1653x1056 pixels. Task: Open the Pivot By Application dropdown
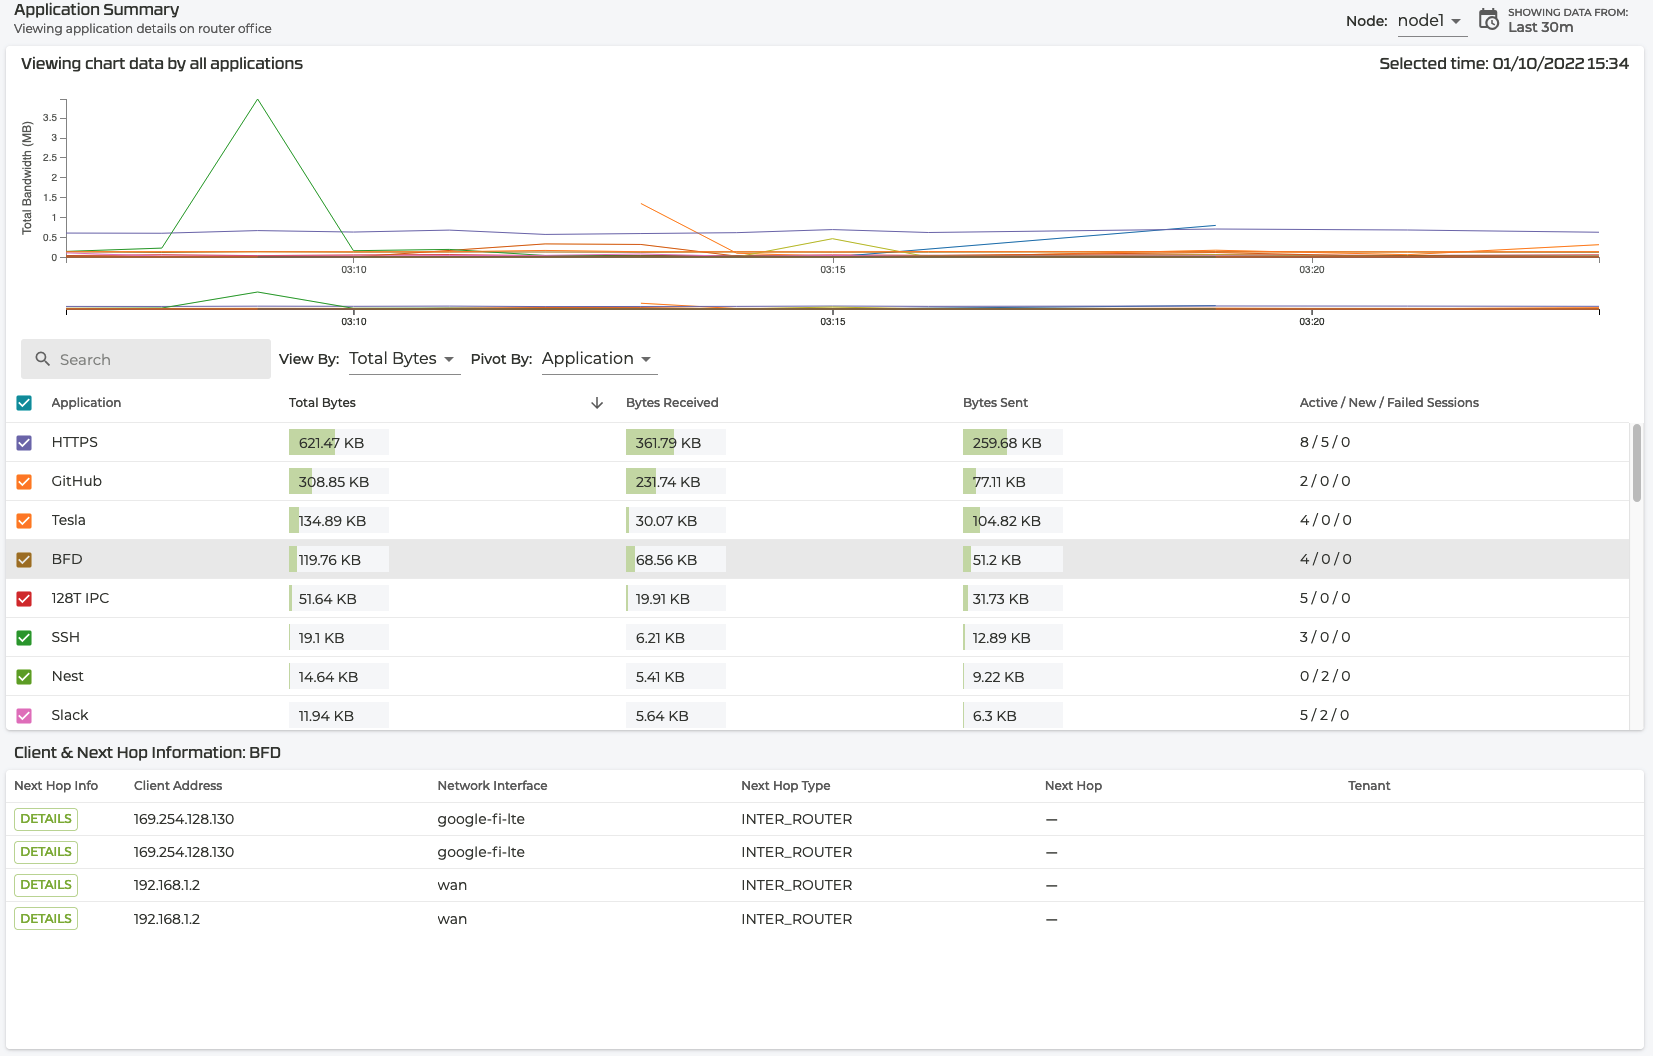point(597,359)
